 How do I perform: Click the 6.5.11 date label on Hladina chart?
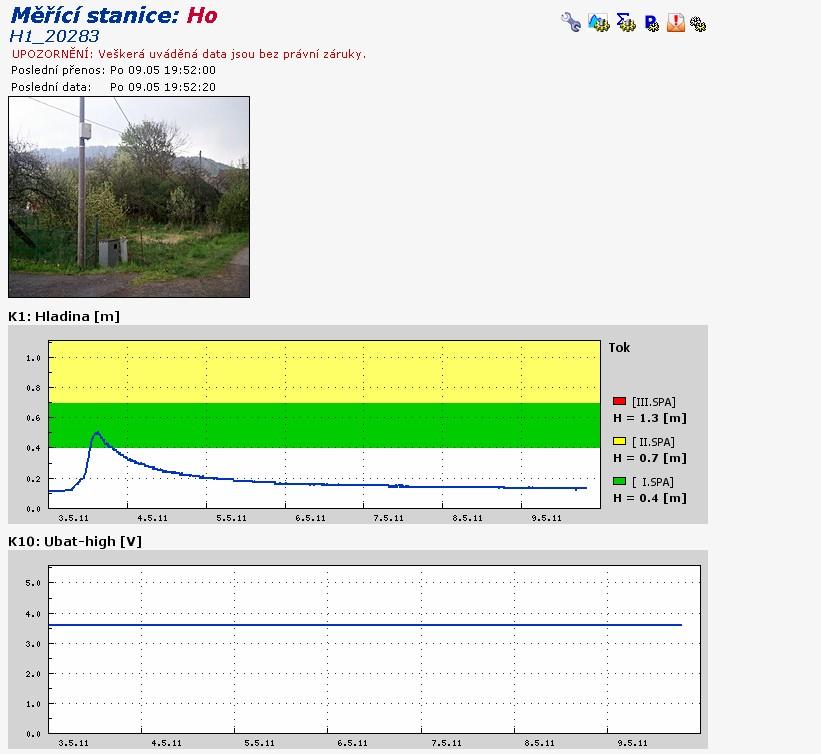pos(310,518)
